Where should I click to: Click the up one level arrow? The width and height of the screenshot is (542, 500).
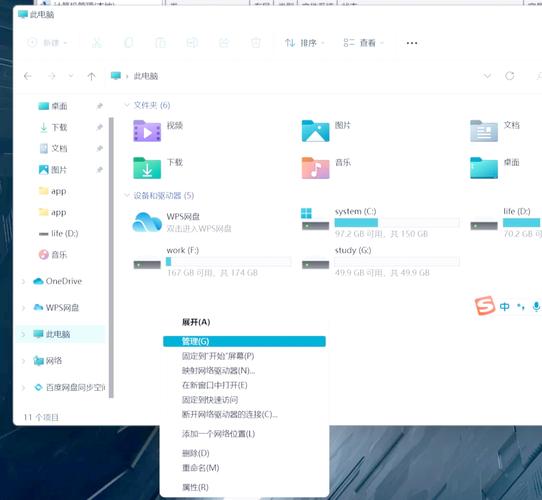[x=92, y=76]
